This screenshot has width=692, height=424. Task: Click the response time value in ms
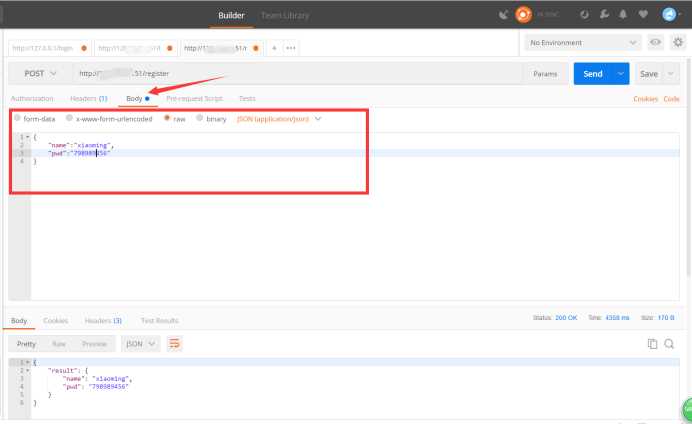tap(617, 318)
